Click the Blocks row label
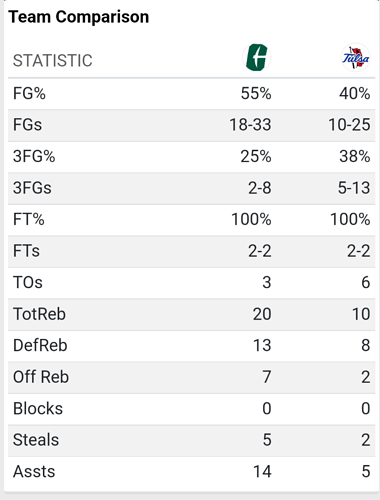 38,409
